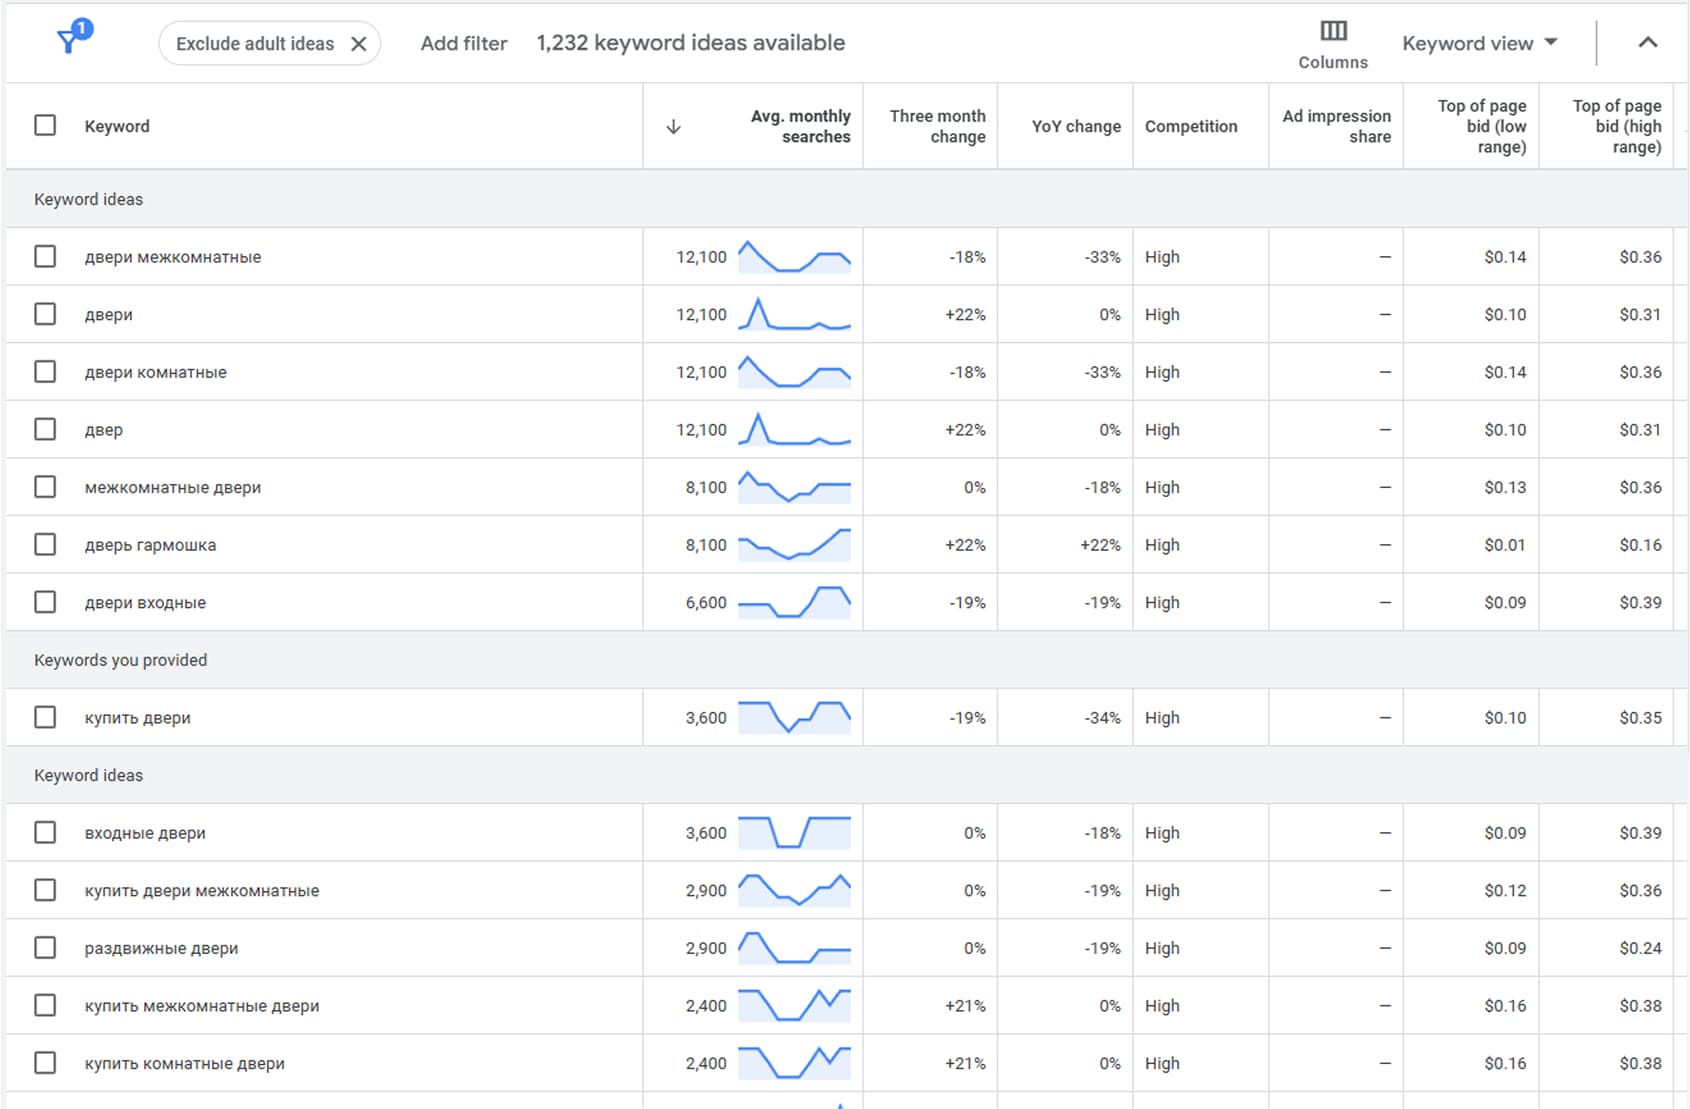Open the двери входные keyword text
The height and width of the screenshot is (1109, 1690).
[x=145, y=603]
